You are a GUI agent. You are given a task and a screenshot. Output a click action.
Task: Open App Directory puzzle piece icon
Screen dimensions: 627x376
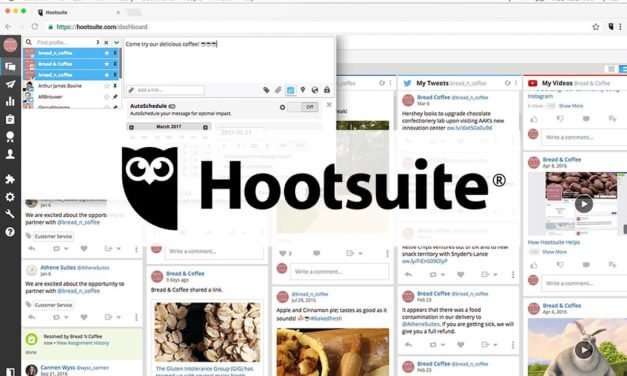pyautogui.click(x=10, y=179)
